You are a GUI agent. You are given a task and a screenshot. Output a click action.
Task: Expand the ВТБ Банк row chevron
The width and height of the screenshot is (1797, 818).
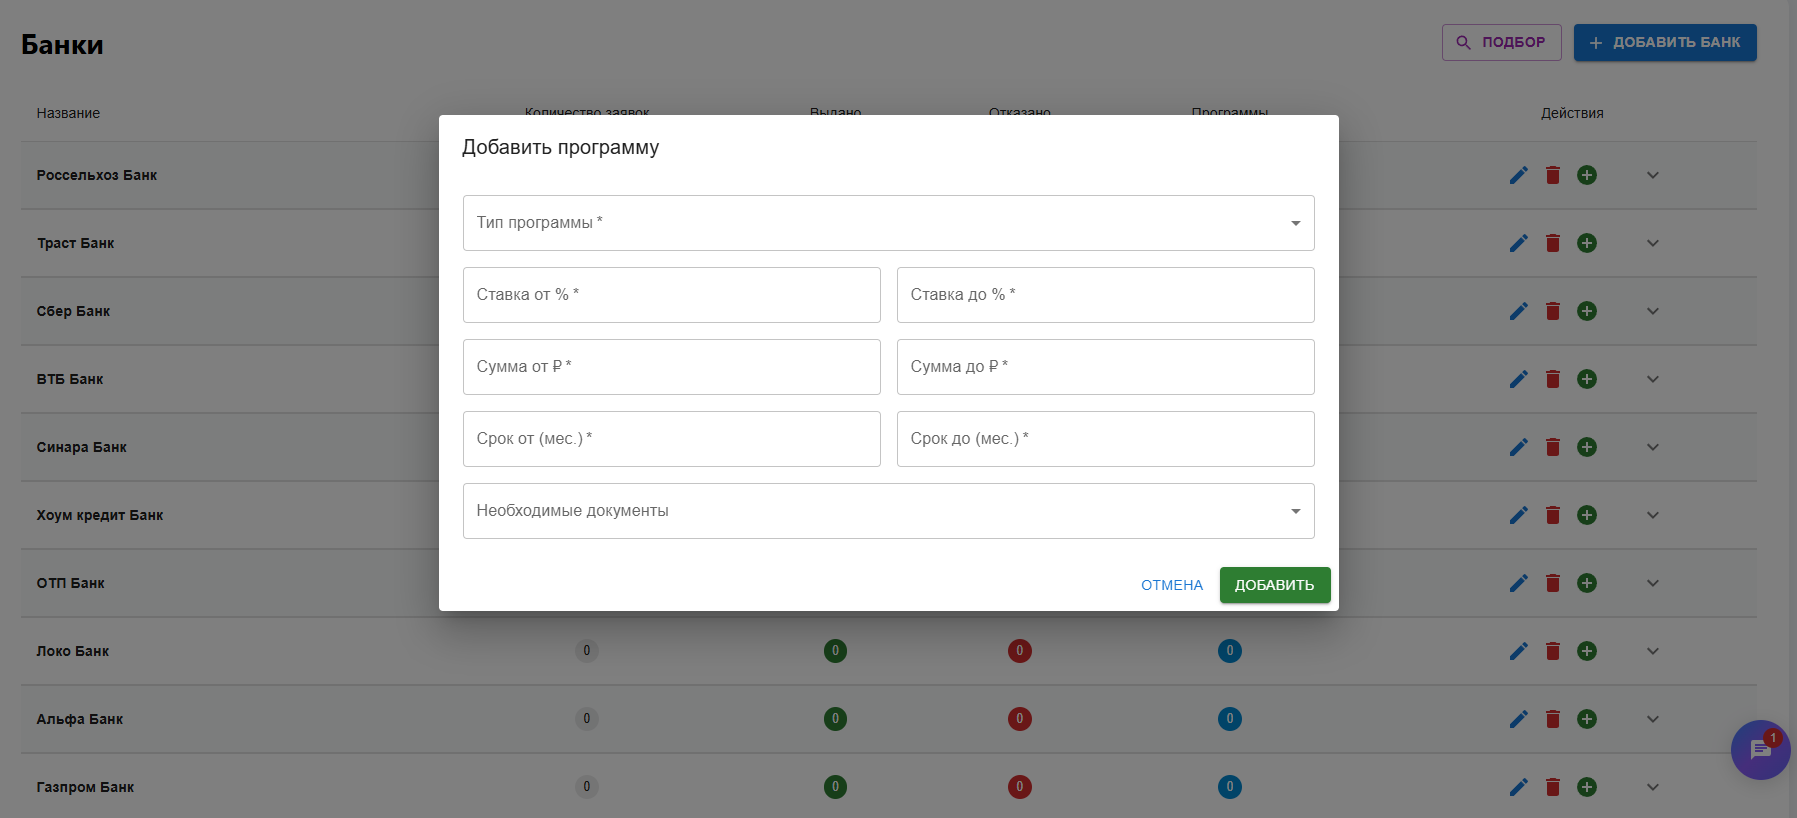(x=1652, y=379)
